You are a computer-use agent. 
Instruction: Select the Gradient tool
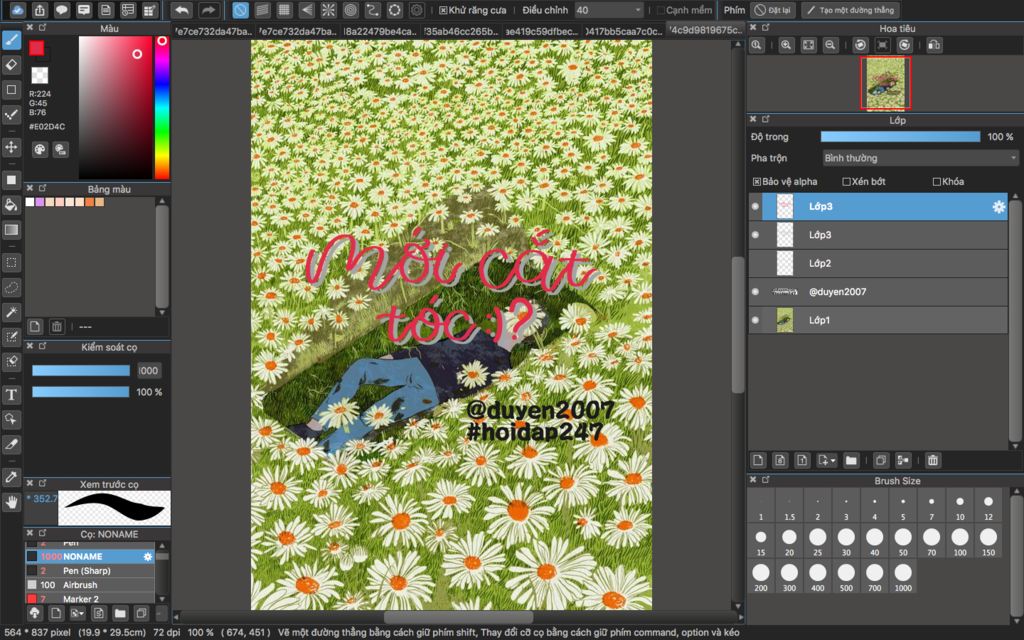[11, 229]
